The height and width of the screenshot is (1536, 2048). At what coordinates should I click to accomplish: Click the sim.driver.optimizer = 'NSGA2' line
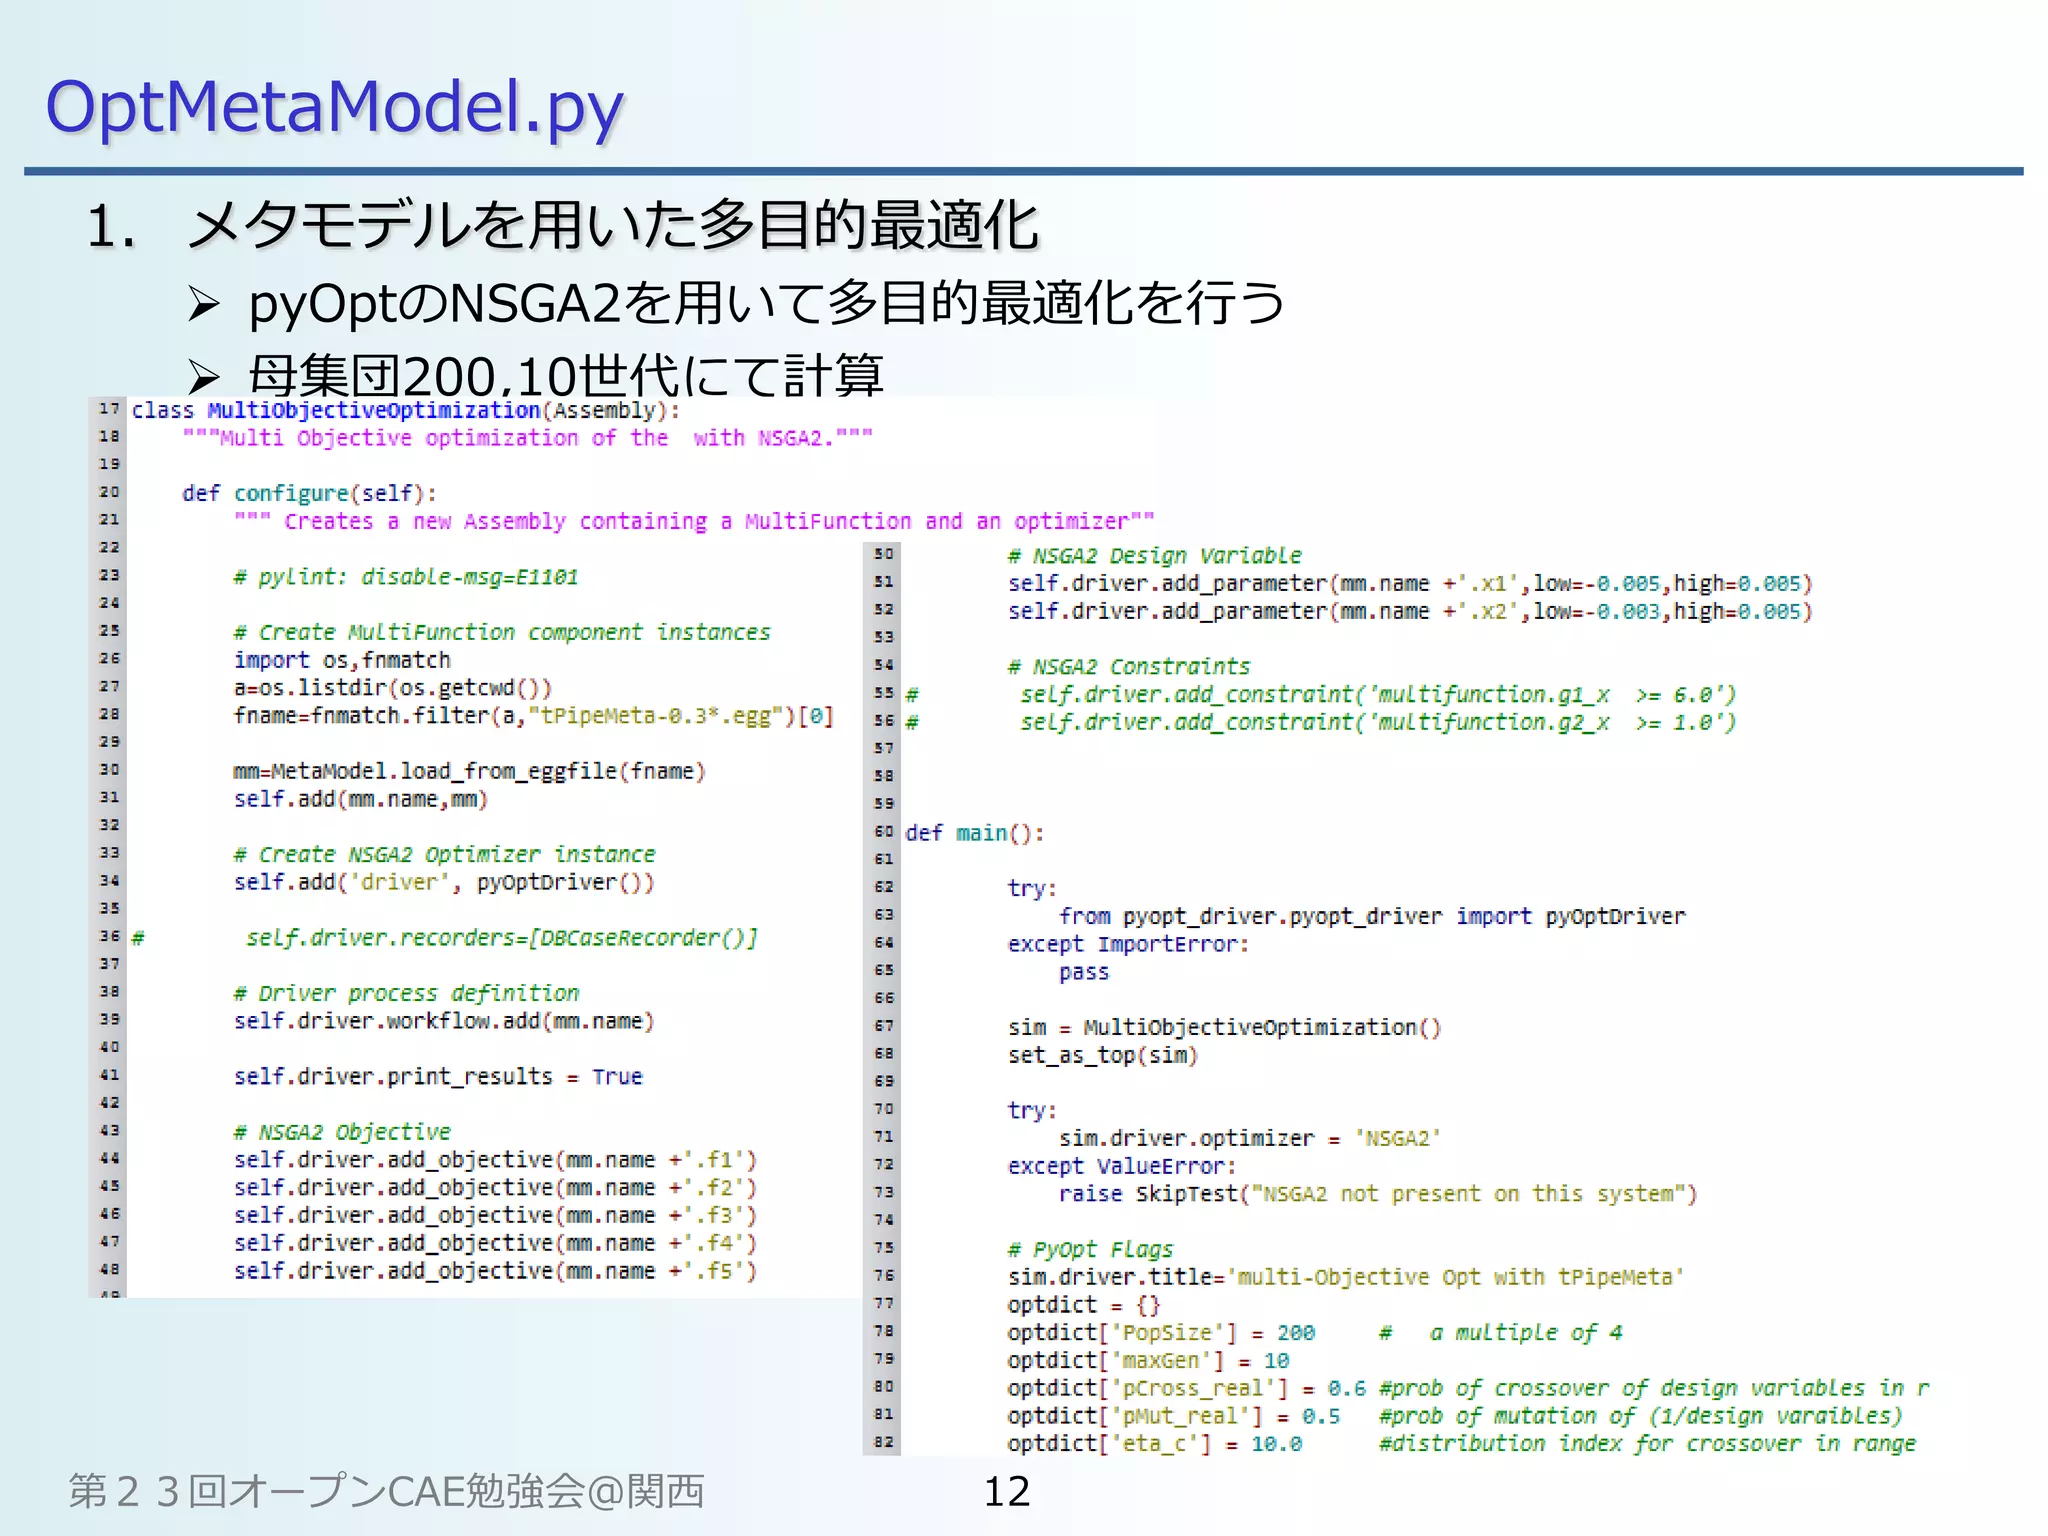1250,1138
